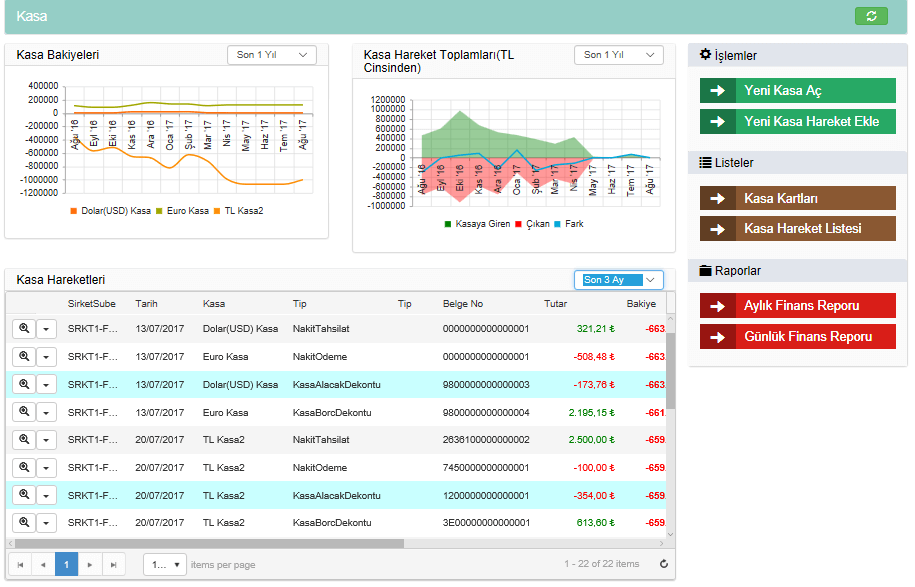
Task: Sort by Tarih column header
Action: pos(146,303)
